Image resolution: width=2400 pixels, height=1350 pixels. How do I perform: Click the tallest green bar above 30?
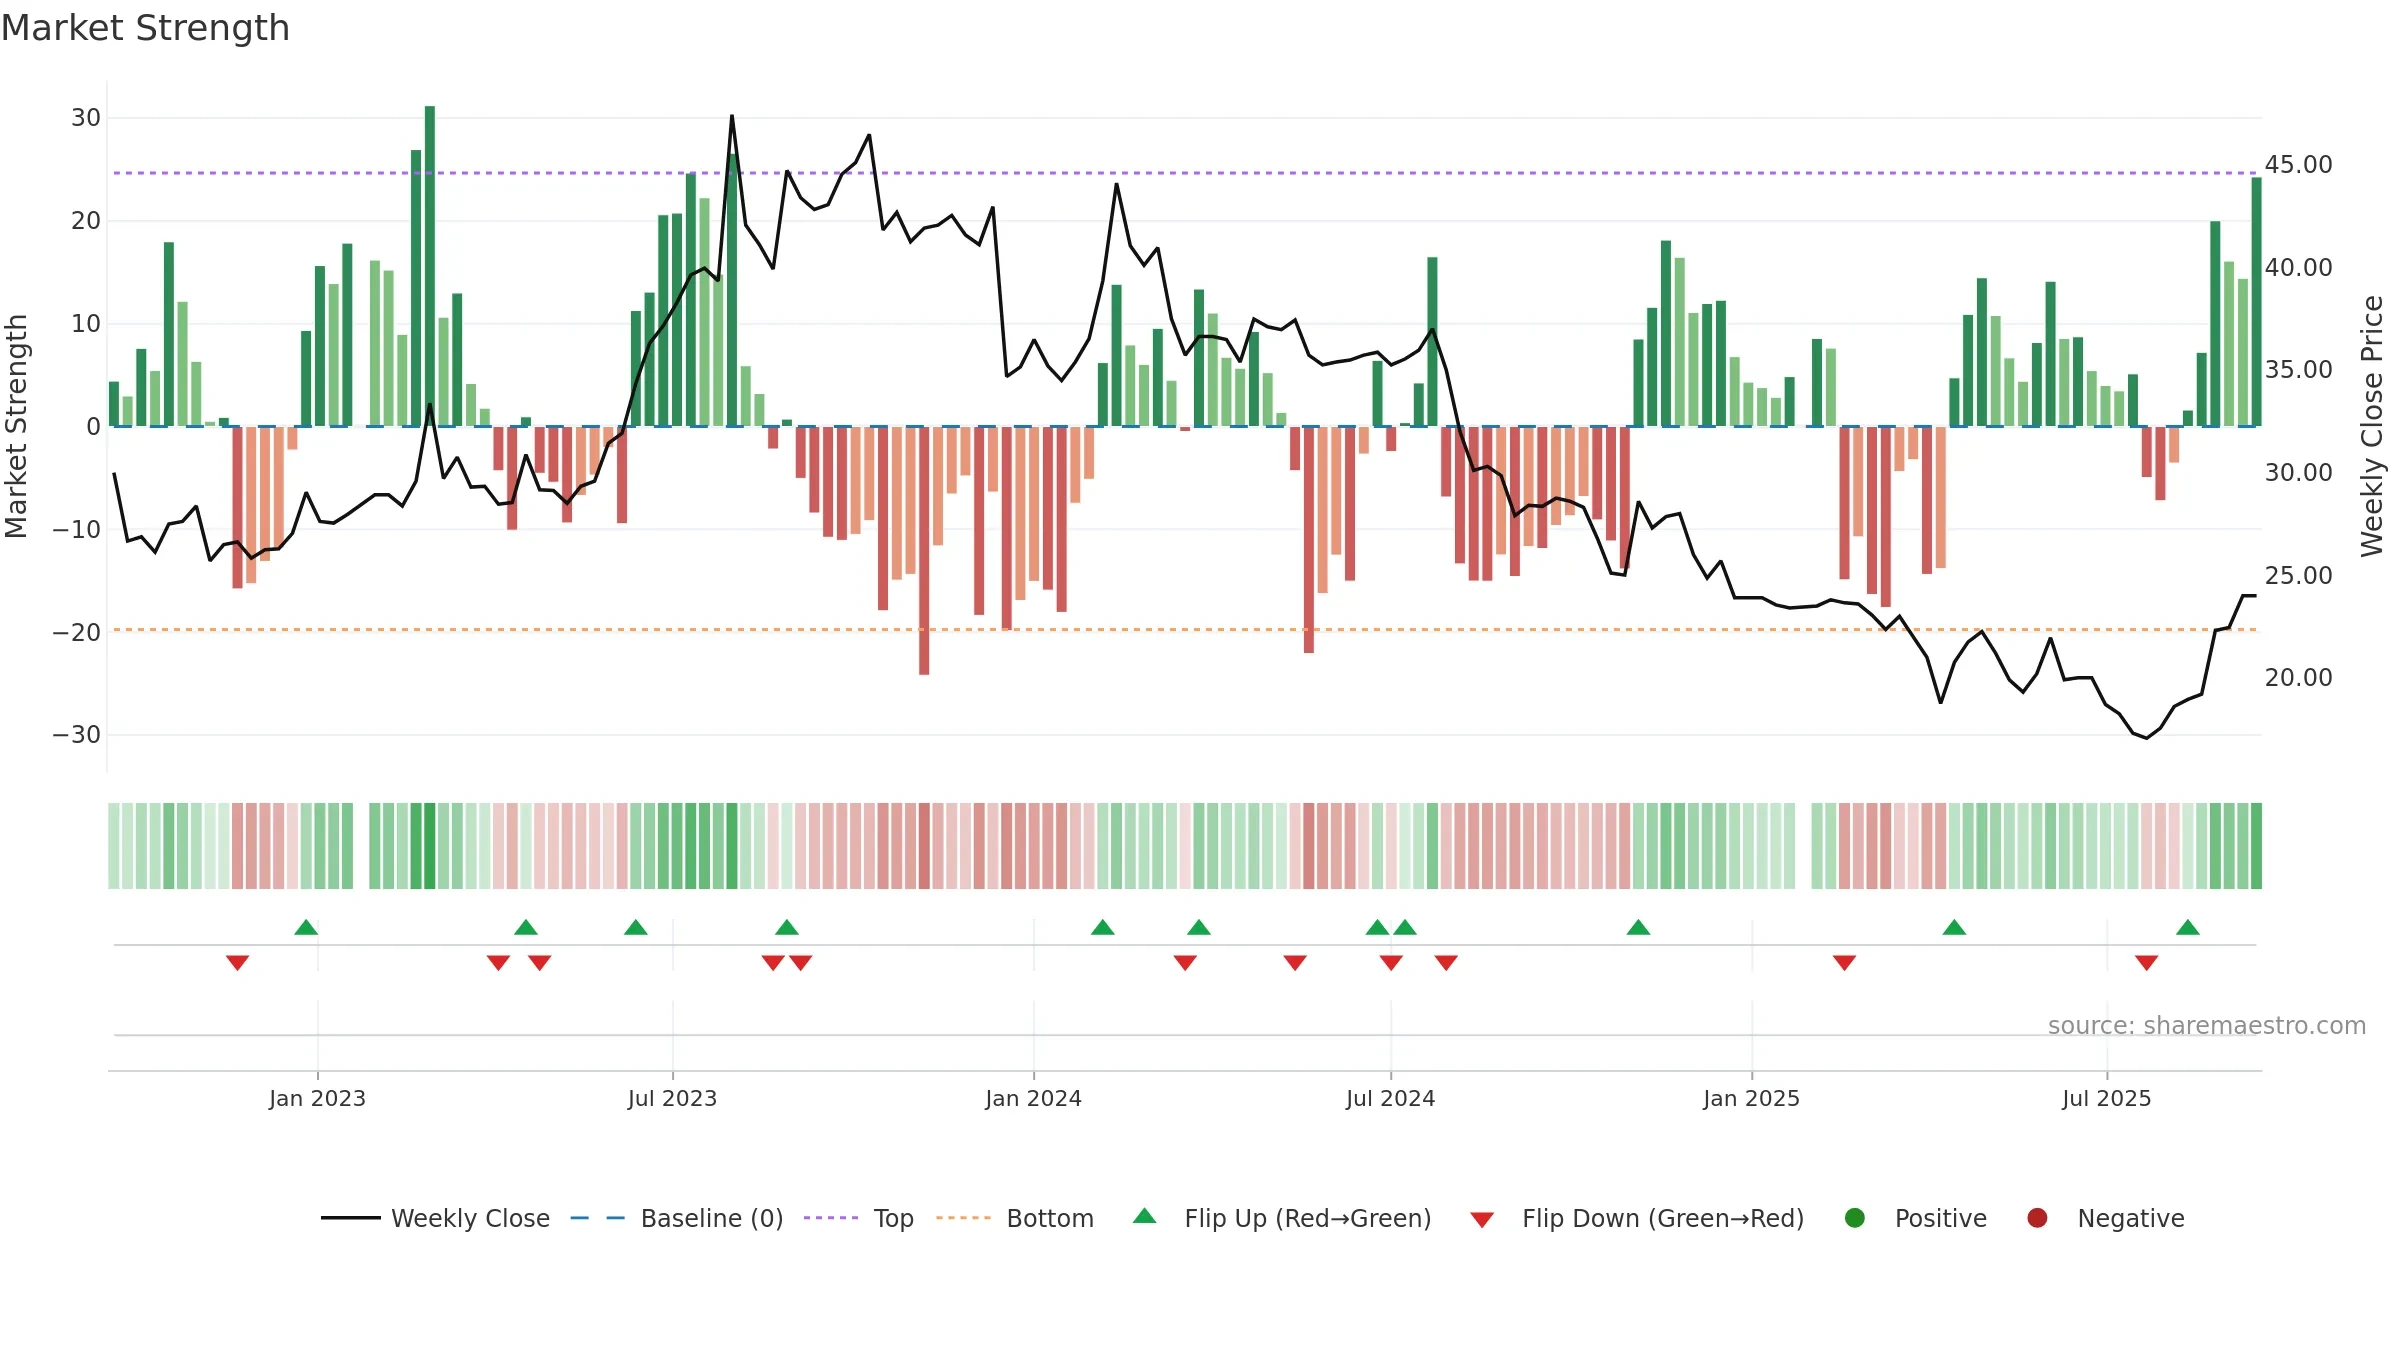(x=430, y=266)
